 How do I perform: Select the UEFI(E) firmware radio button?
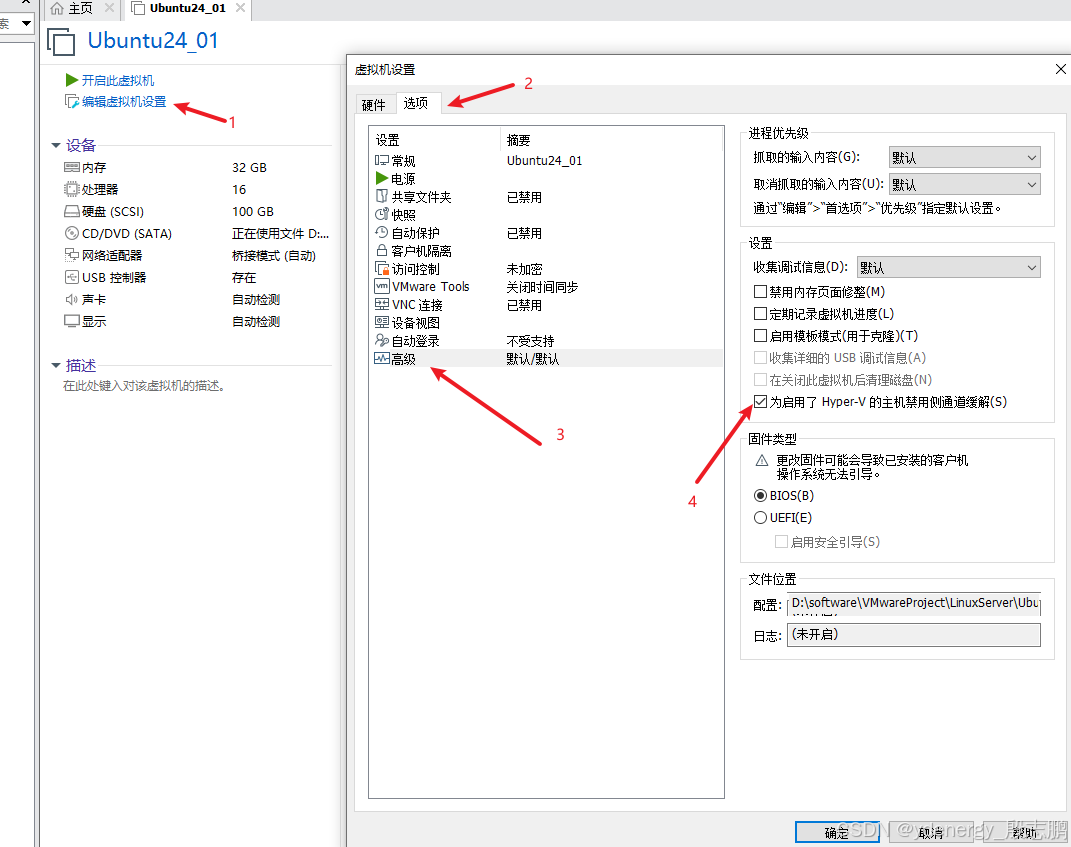click(760, 518)
